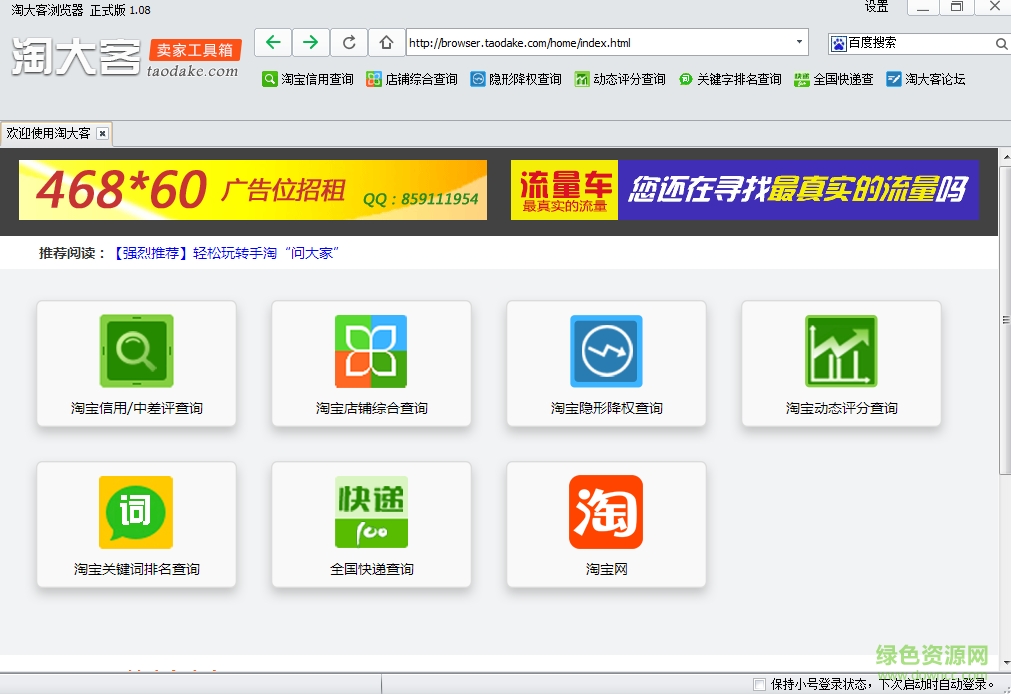Enable 保持小号登录状态 checkbox
The width and height of the screenshot is (1011, 694).
tap(760, 684)
